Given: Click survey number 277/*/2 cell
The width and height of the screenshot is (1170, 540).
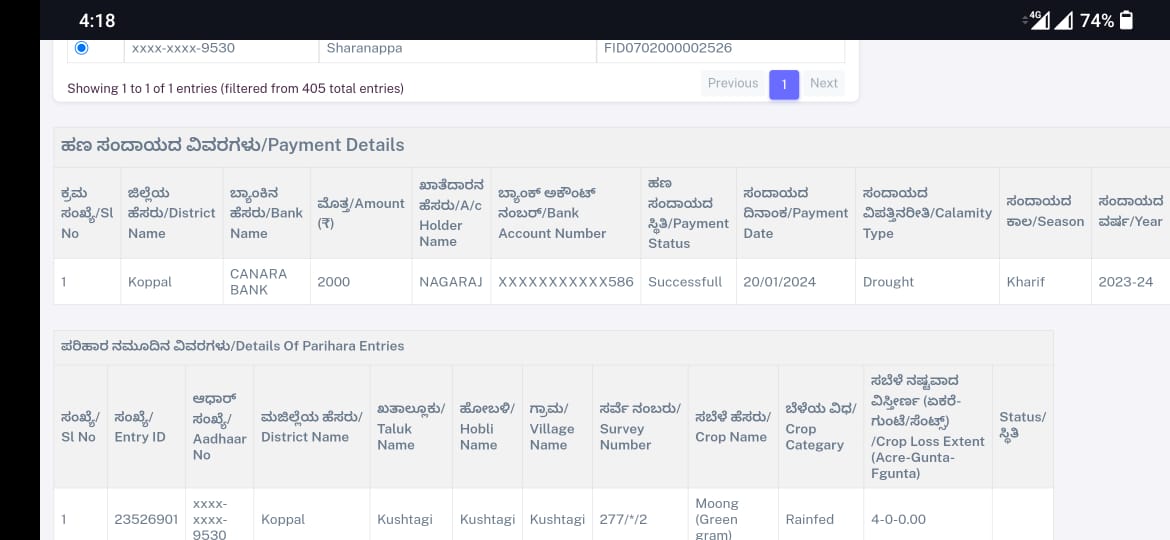Looking at the screenshot, I should [x=623, y=520].
